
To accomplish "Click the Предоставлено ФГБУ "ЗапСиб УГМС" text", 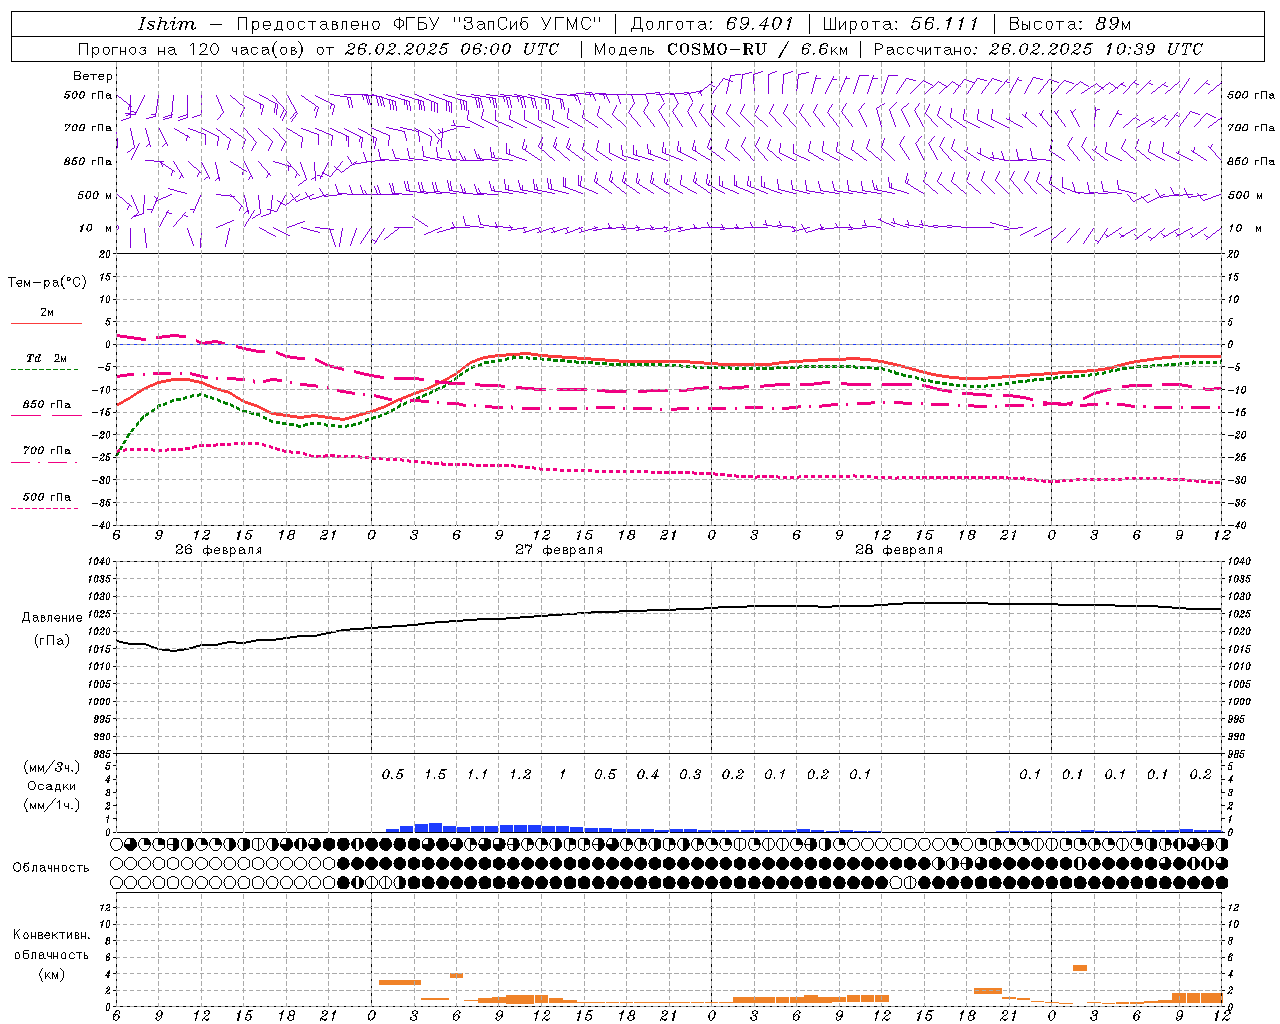I will tap(419, 24).
